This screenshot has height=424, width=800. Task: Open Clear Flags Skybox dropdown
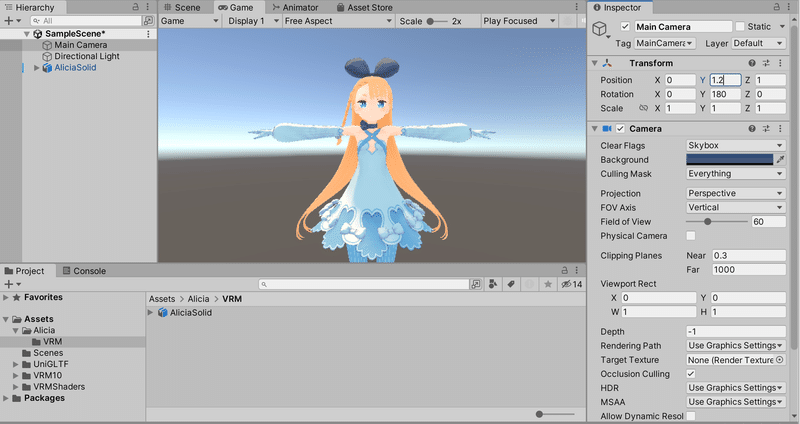point(735,145)
